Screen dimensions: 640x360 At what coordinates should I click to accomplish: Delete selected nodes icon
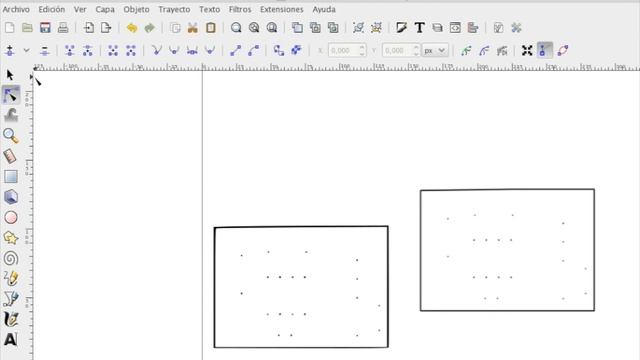[x=44, y=51]
